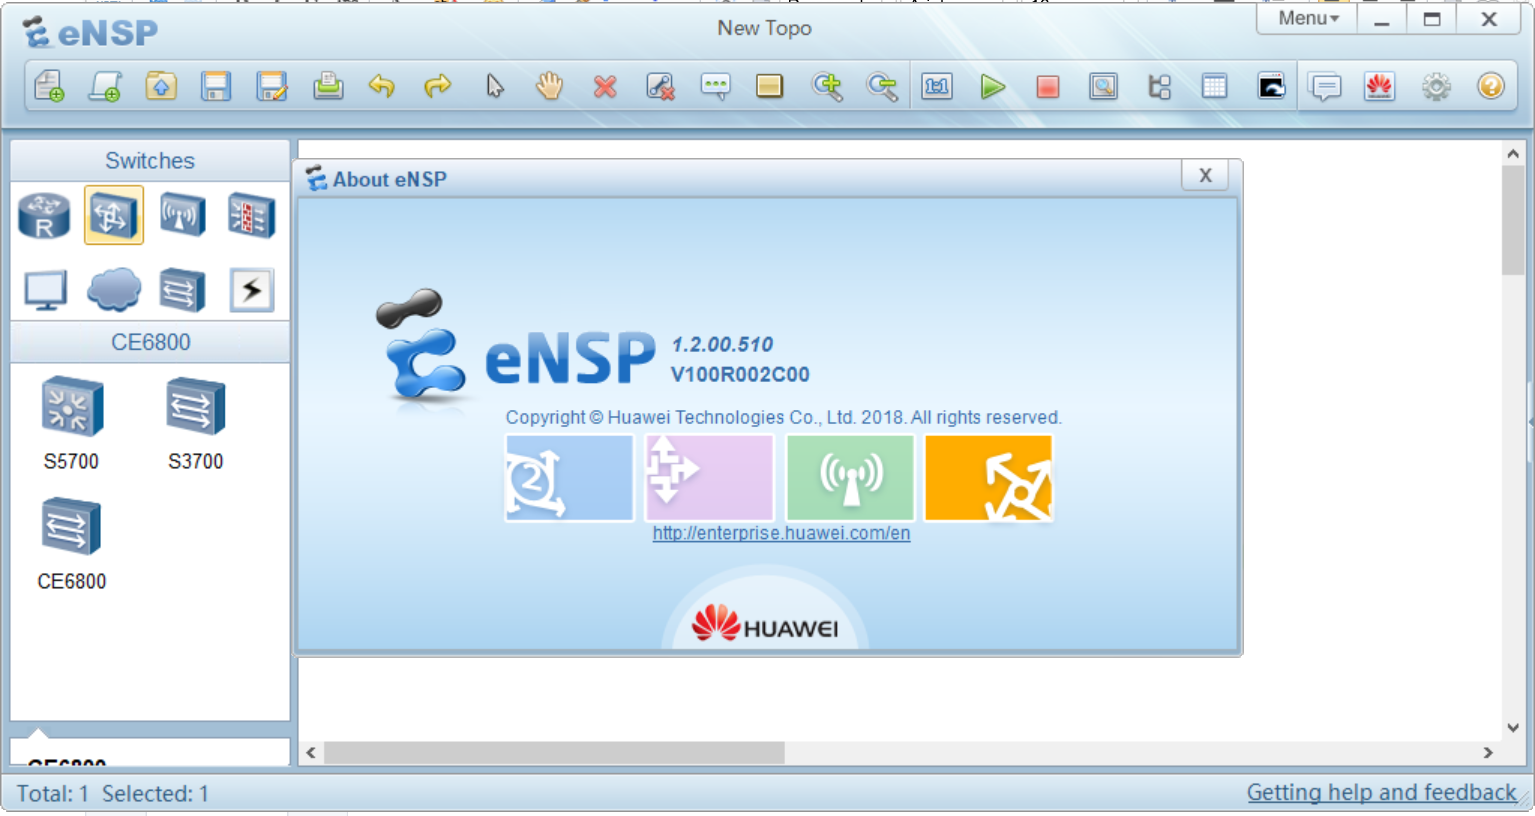Select the custom device category icon
1535x816 pixels.
[182, 290]
